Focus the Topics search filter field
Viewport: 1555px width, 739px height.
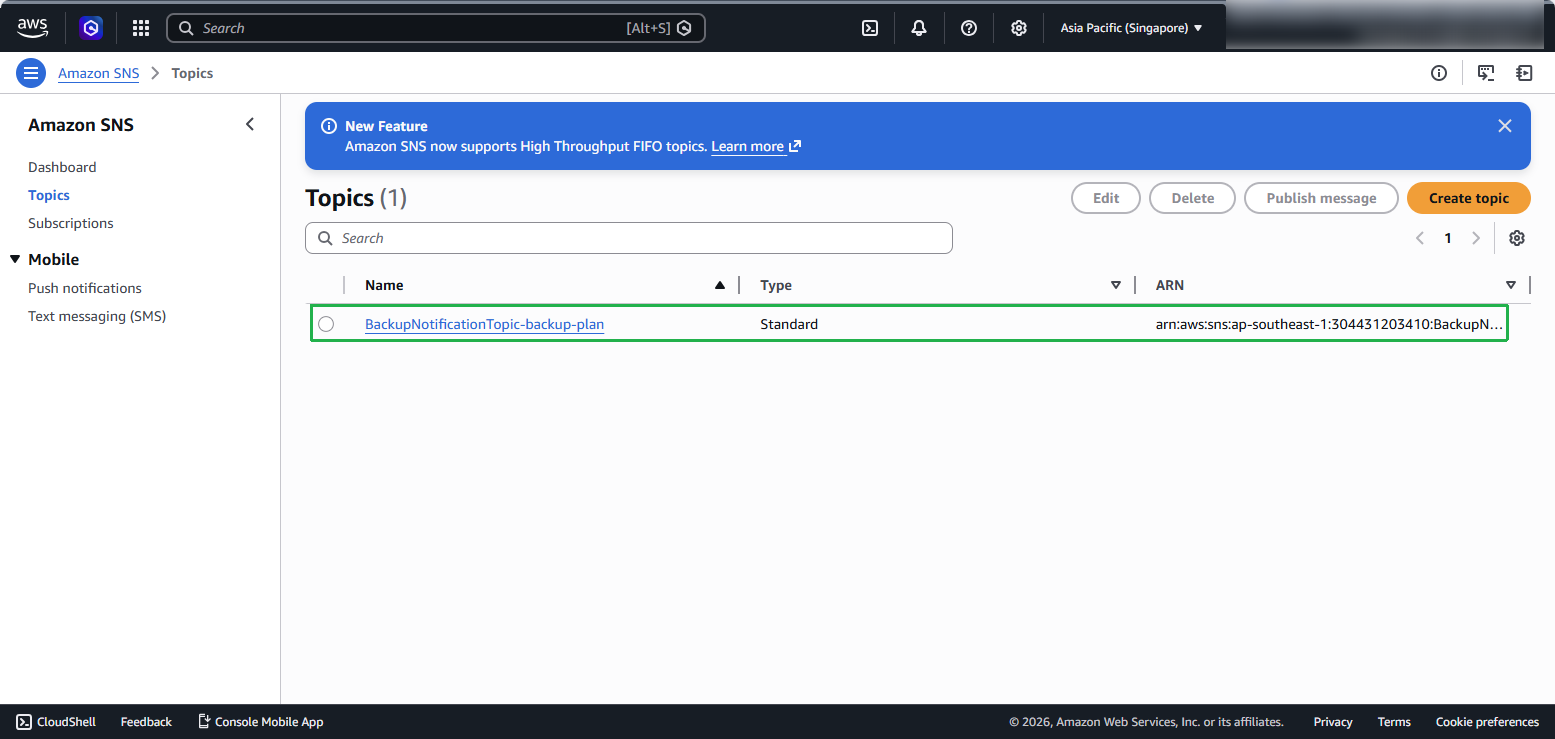pyautogui.click(x=629, y=238)
